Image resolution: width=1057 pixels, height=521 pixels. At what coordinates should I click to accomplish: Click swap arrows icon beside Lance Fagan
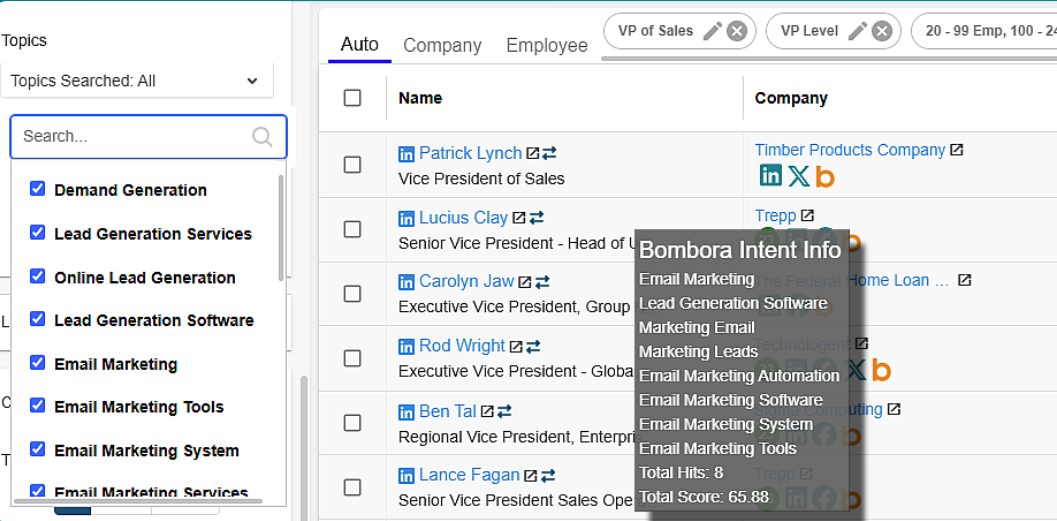click(548, 476)
